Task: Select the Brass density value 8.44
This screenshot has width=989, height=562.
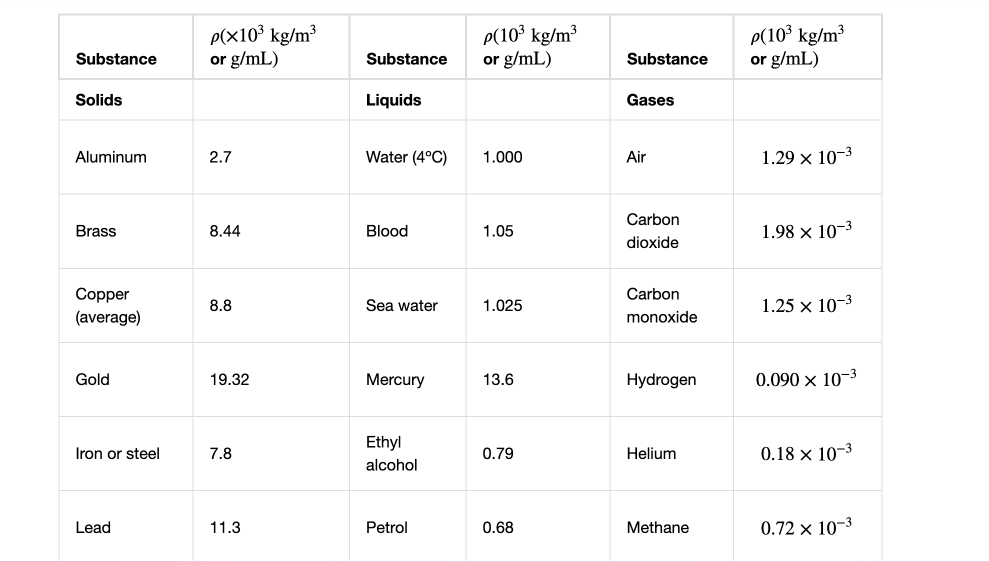Action: point(225,231)
